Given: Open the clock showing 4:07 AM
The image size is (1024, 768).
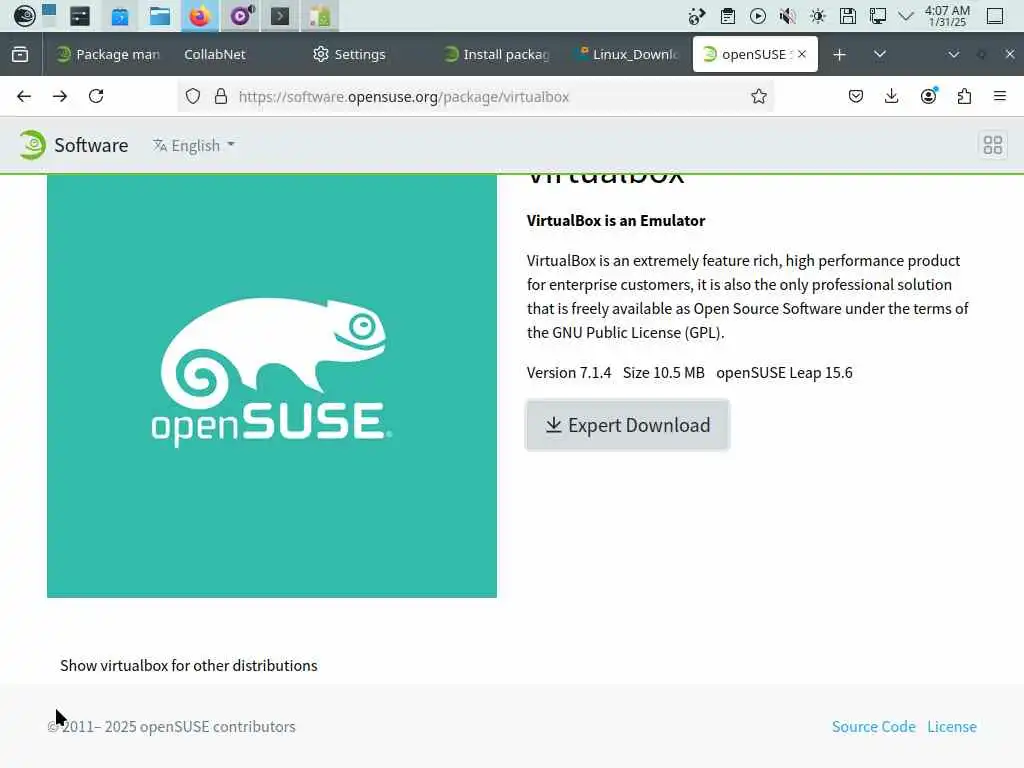Looking at the screenshot, I should [x=947, y=16].
